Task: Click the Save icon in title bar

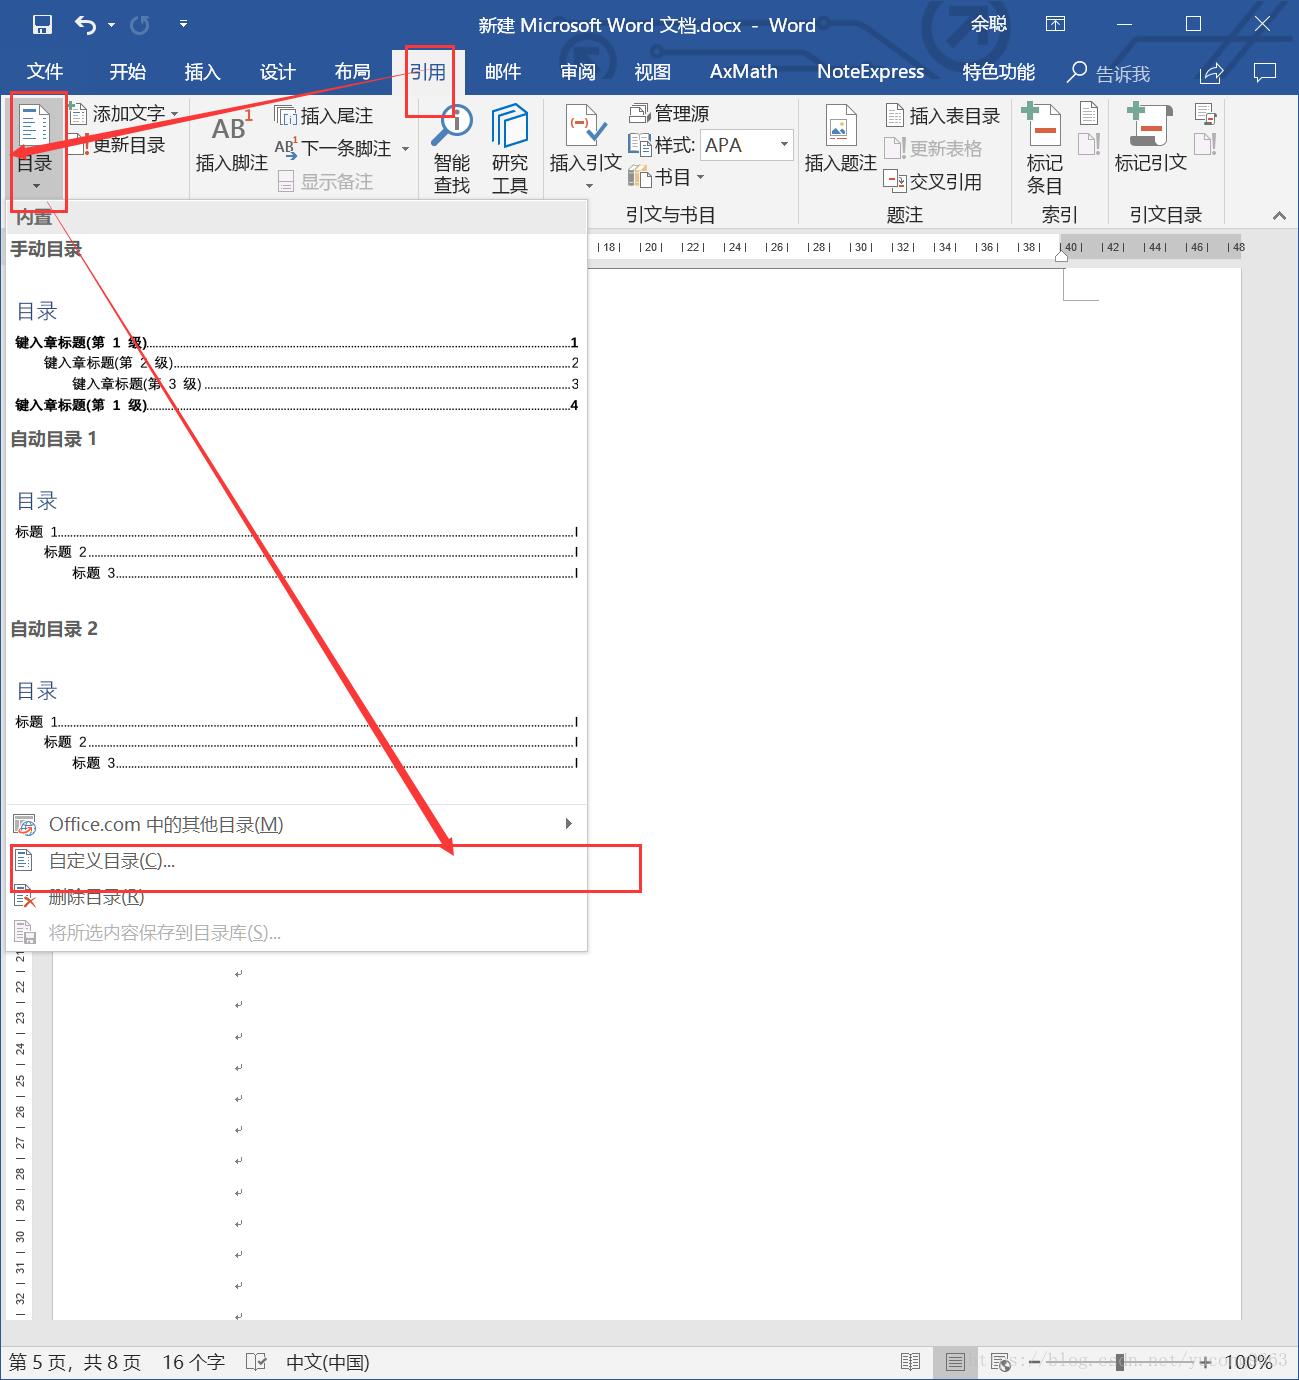Action: pos(41,25)
